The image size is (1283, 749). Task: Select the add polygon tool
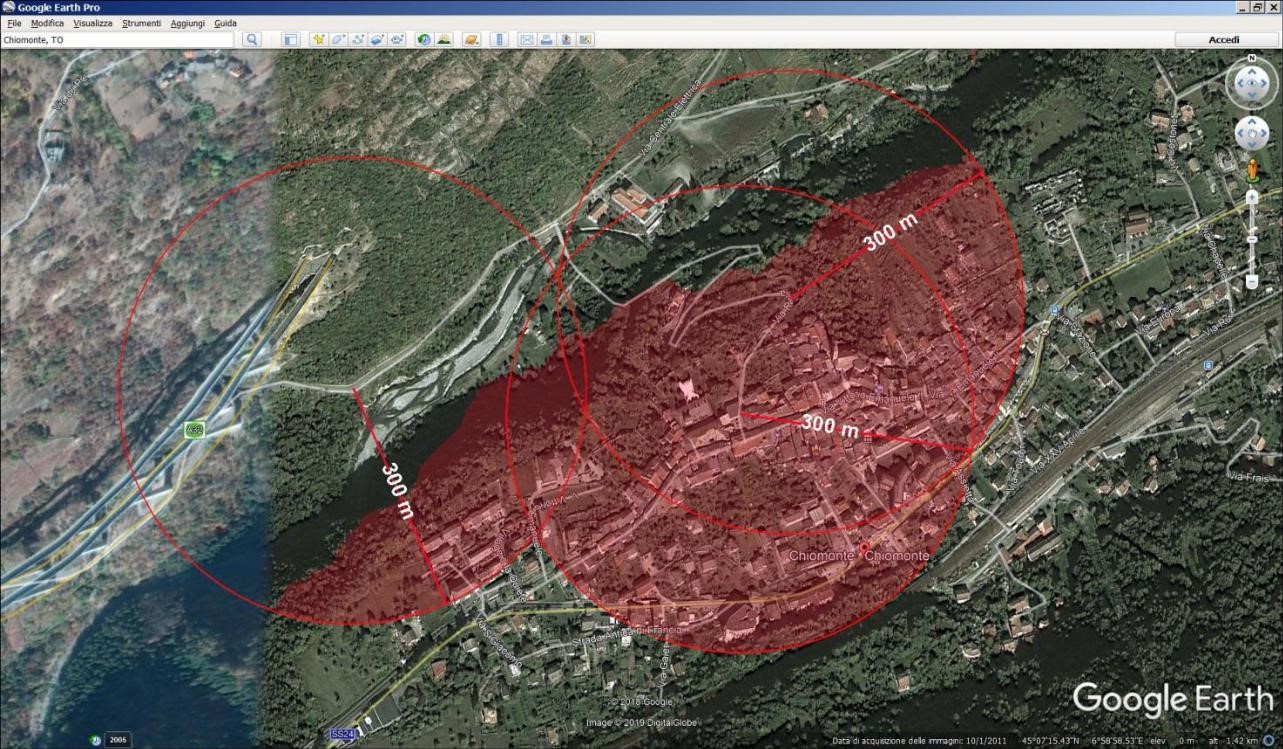pos(338,40)
